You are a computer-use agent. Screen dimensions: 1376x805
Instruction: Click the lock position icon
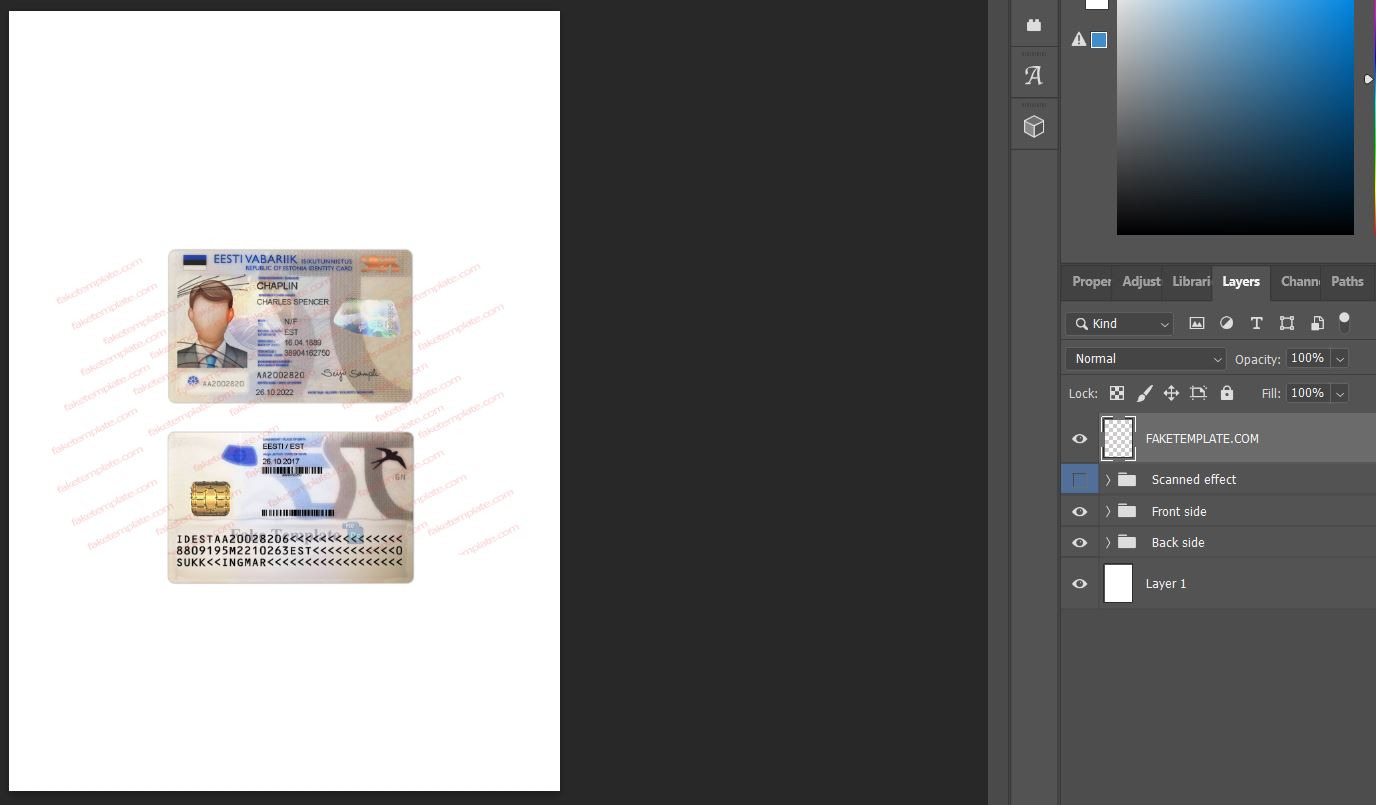pos(1171,392)
